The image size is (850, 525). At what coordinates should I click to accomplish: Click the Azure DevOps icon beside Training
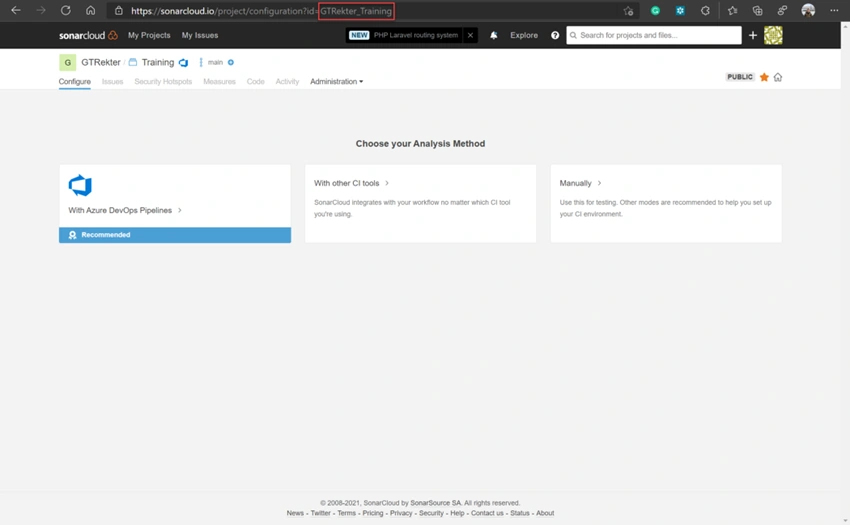tap(183, 63)
